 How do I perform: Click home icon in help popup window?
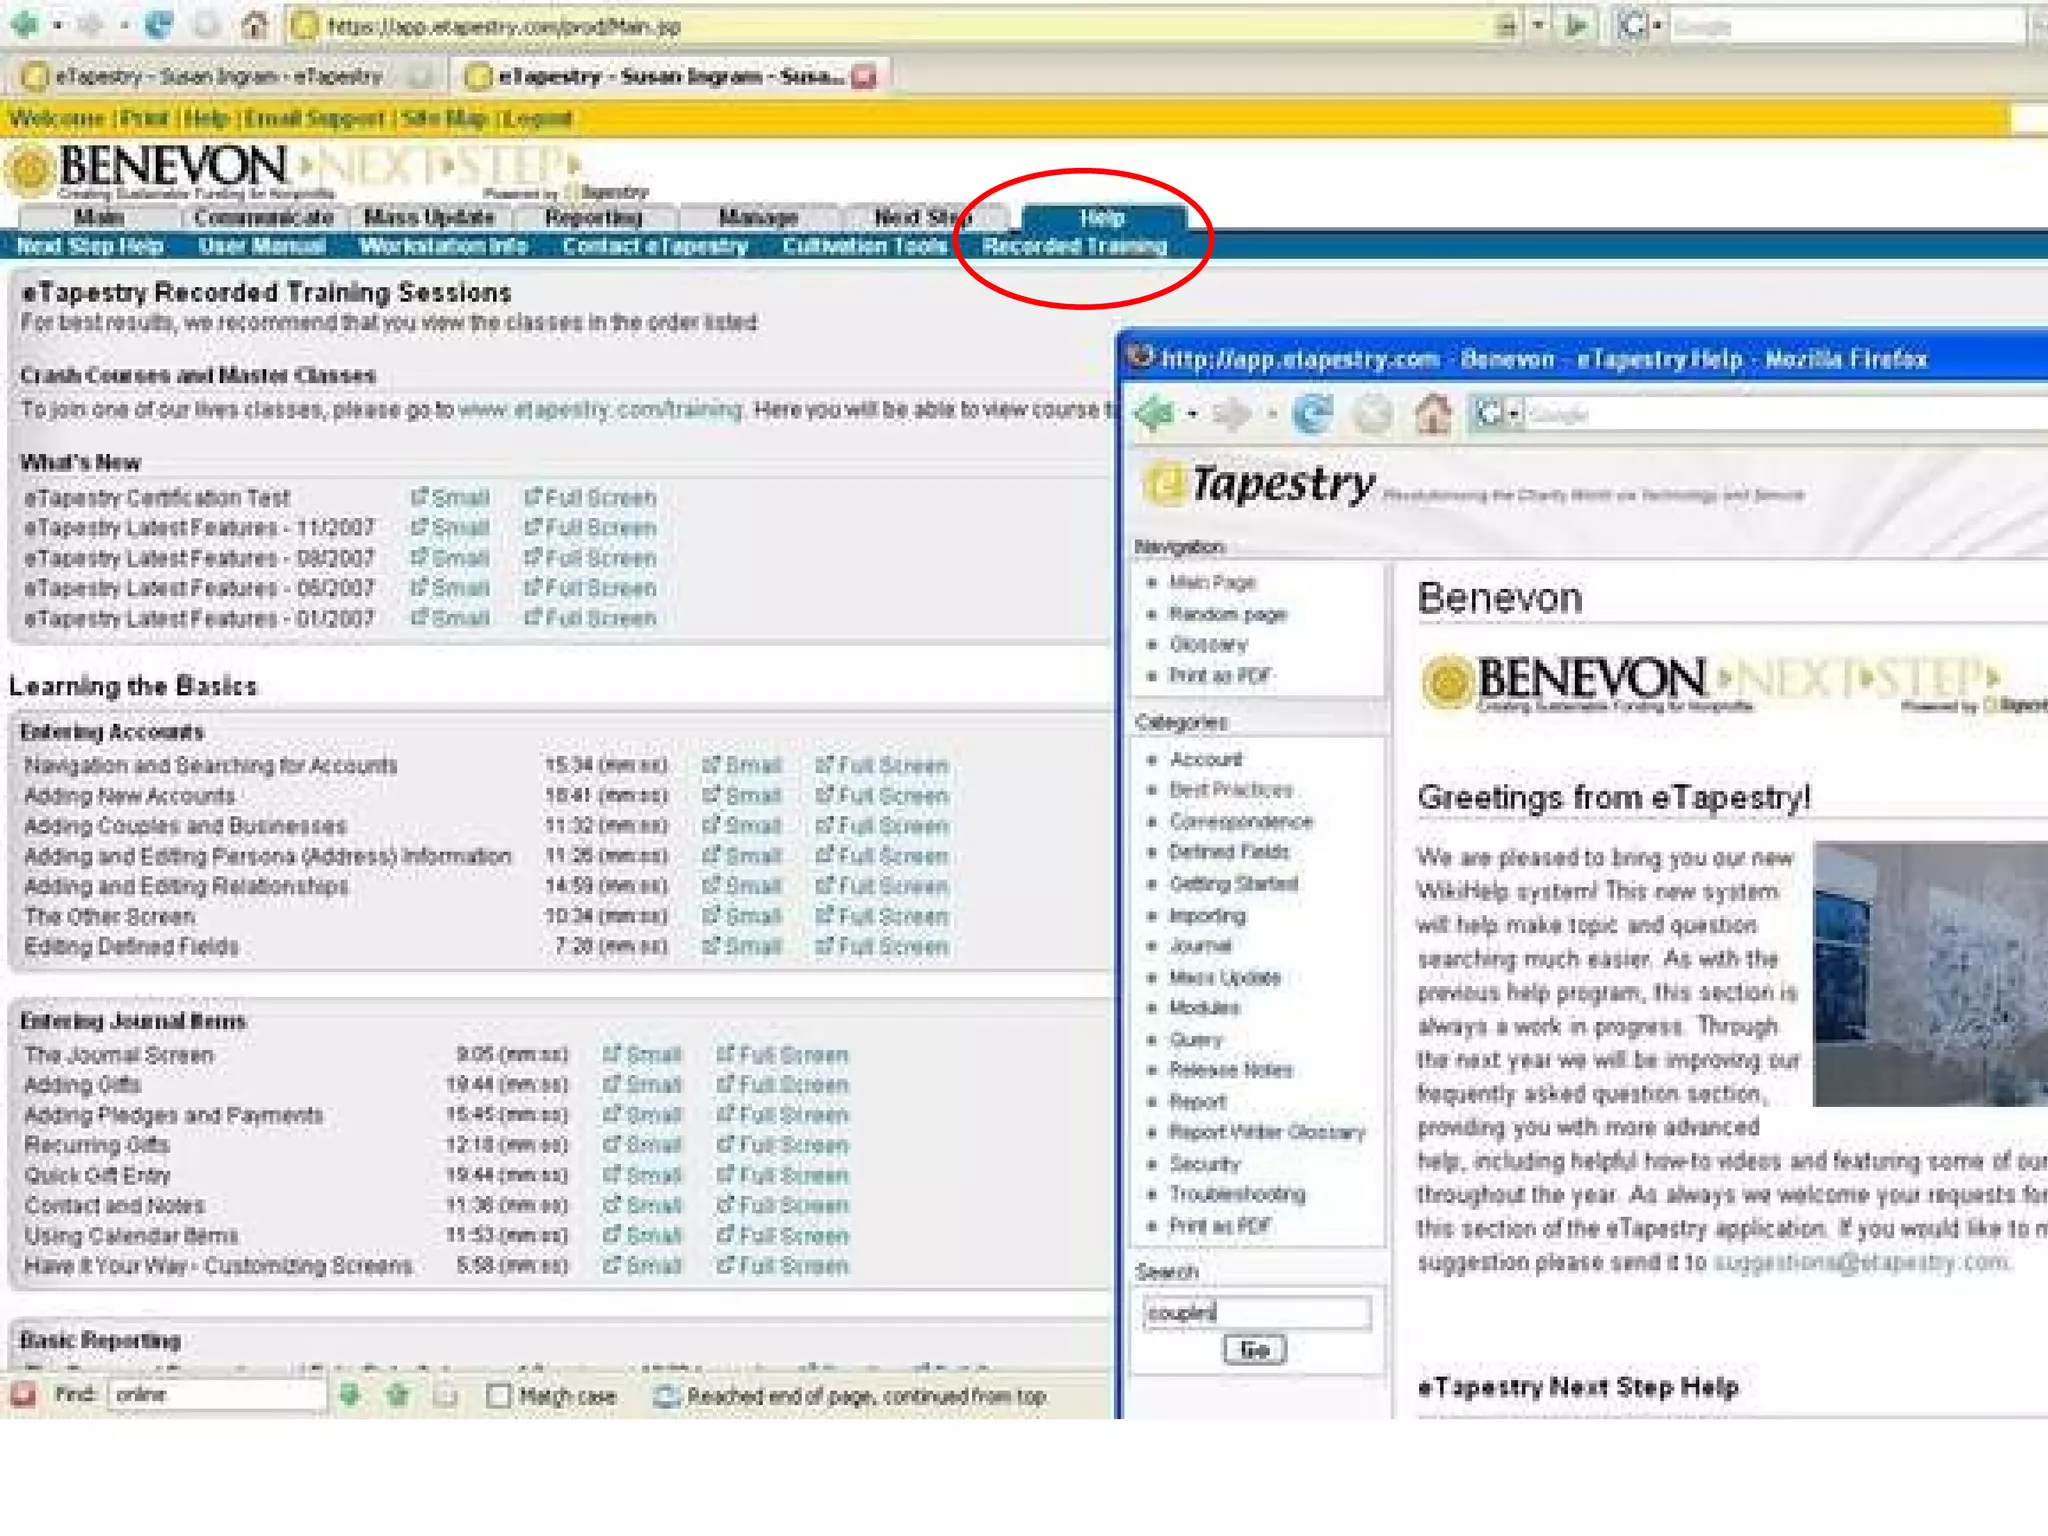(1432, 413)
